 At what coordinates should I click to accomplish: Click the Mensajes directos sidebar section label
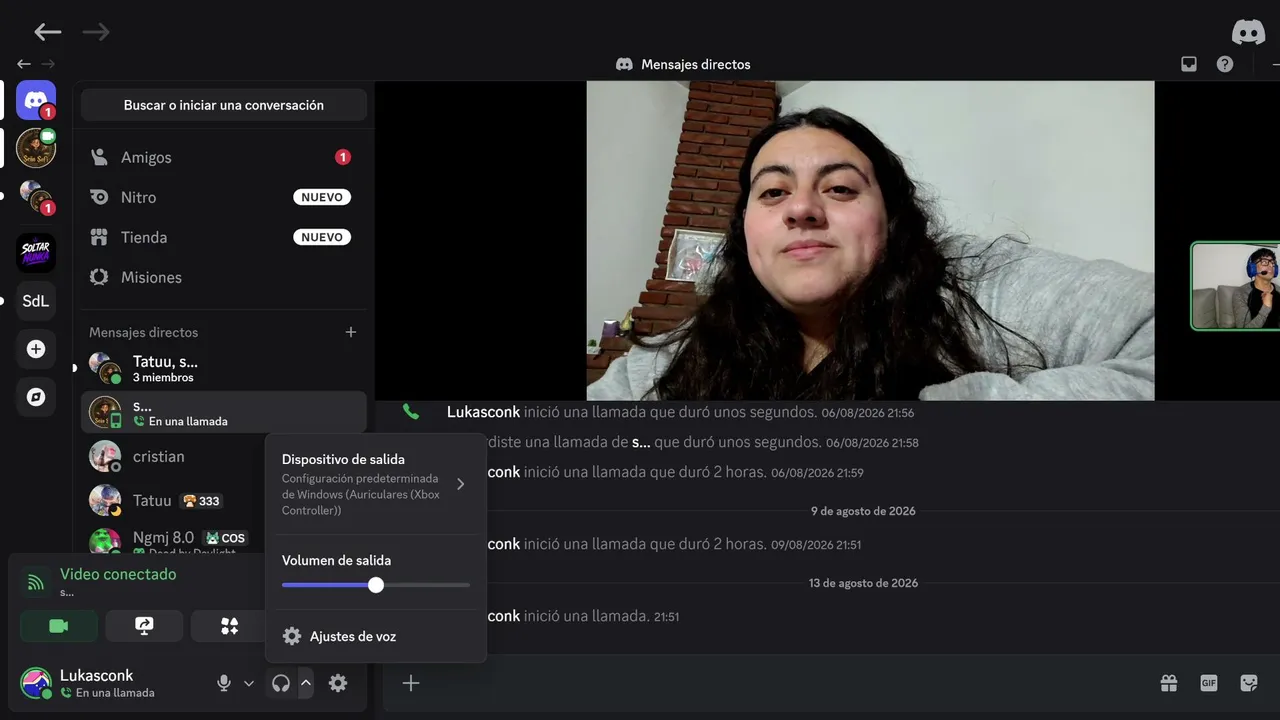(x=144, y=332)
